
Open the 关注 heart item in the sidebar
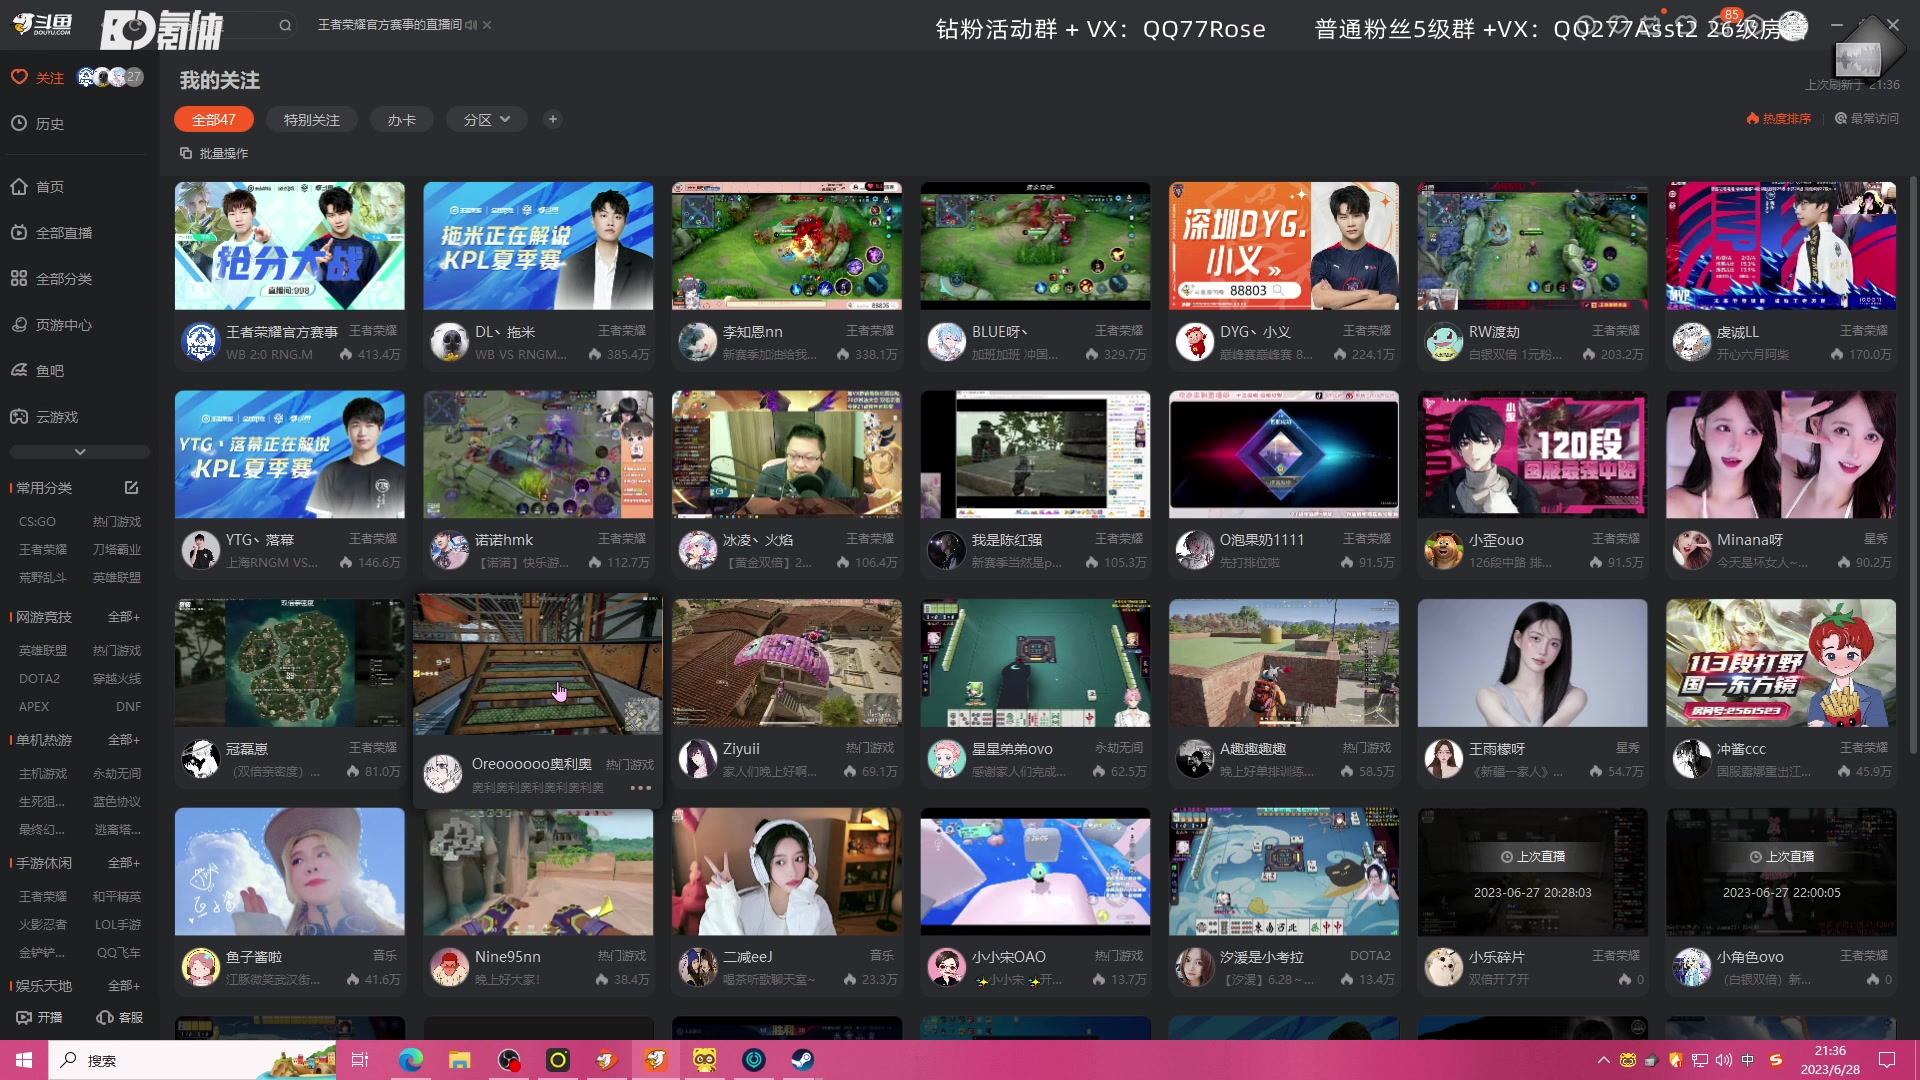pyautogui.click(x=37, y=77)
